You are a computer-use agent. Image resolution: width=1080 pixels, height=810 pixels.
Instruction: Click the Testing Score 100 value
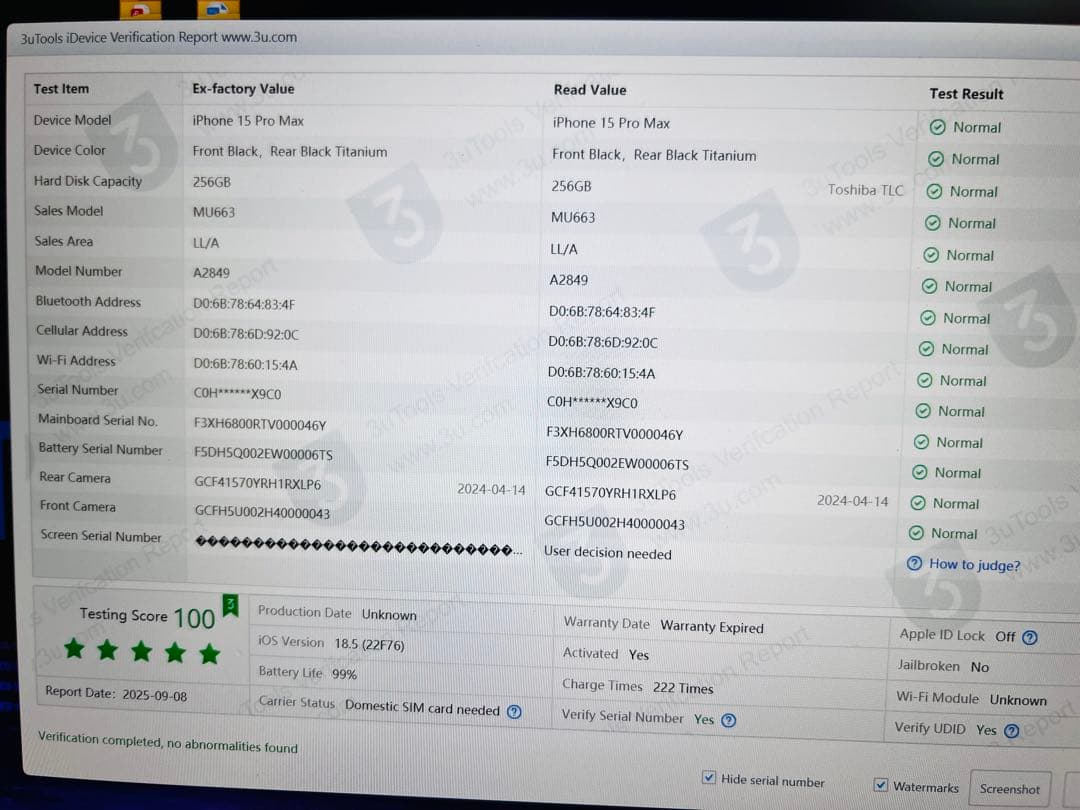194,618
